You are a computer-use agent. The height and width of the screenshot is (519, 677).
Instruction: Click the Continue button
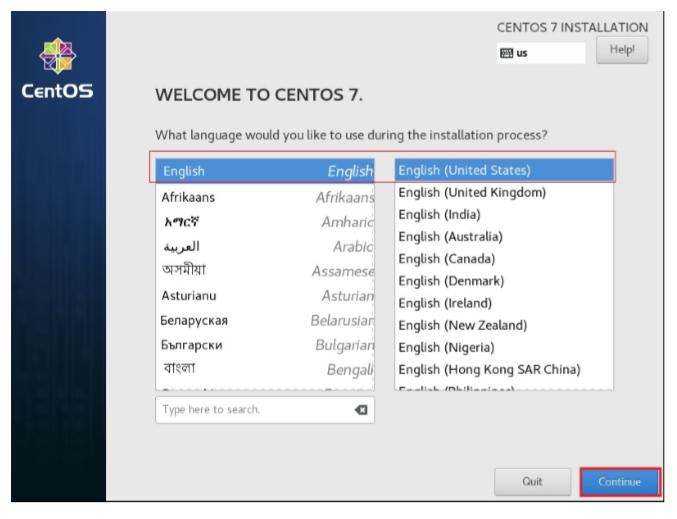(x=620, y=481)
